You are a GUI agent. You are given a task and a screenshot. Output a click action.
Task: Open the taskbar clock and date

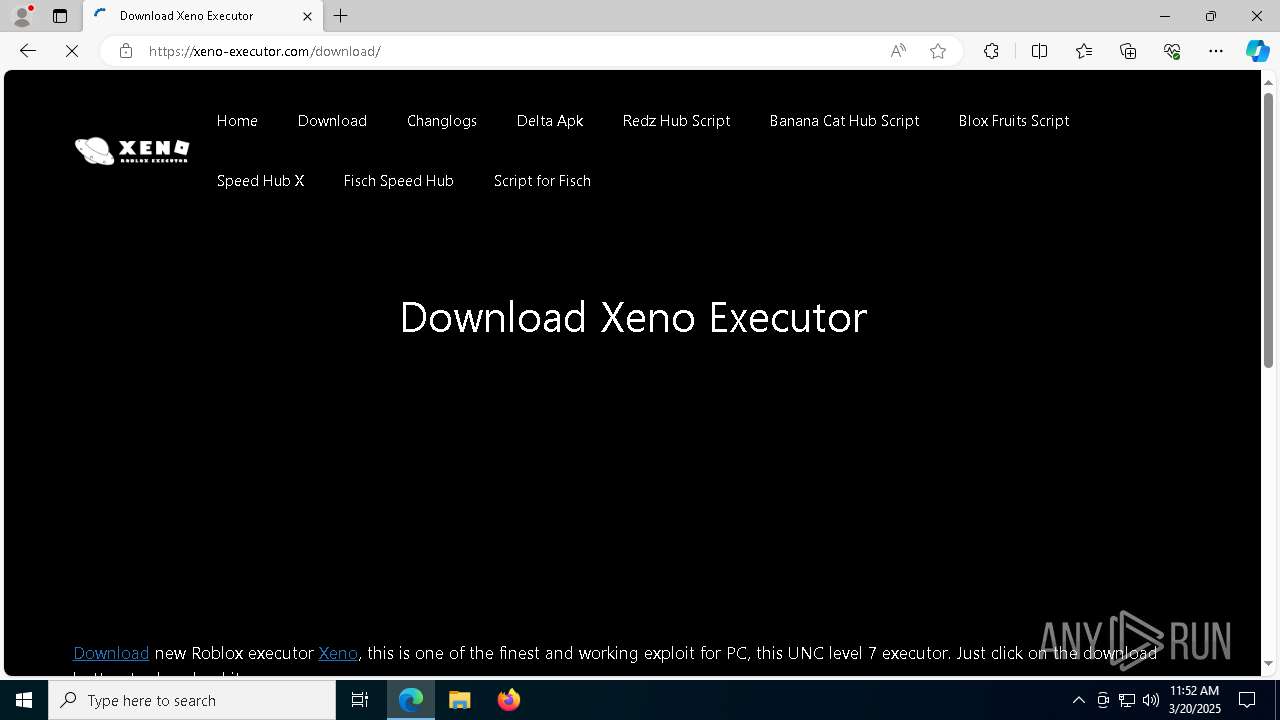click(x=1195, y=700)
